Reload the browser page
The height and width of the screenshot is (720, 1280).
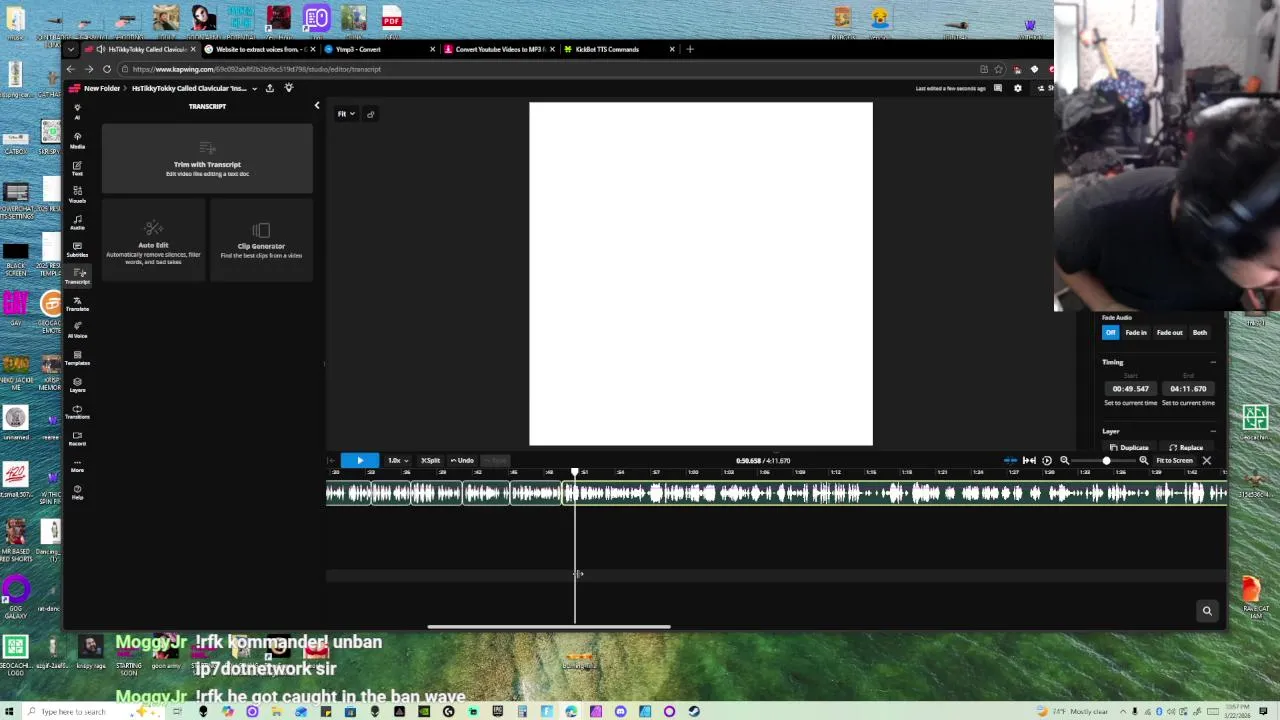(x=107, y=69)
